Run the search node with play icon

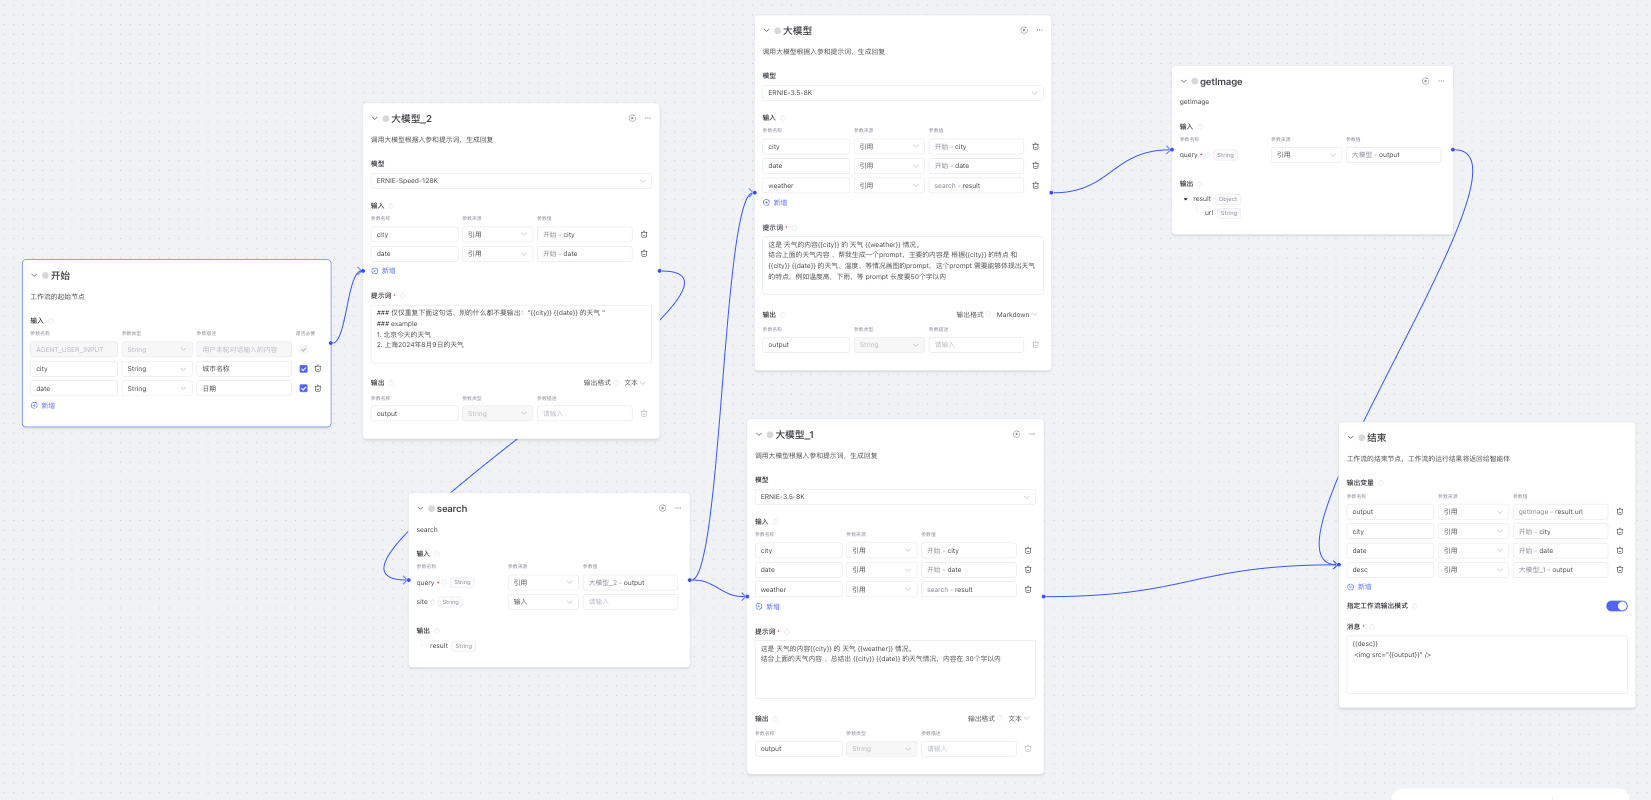pos(662,508)
